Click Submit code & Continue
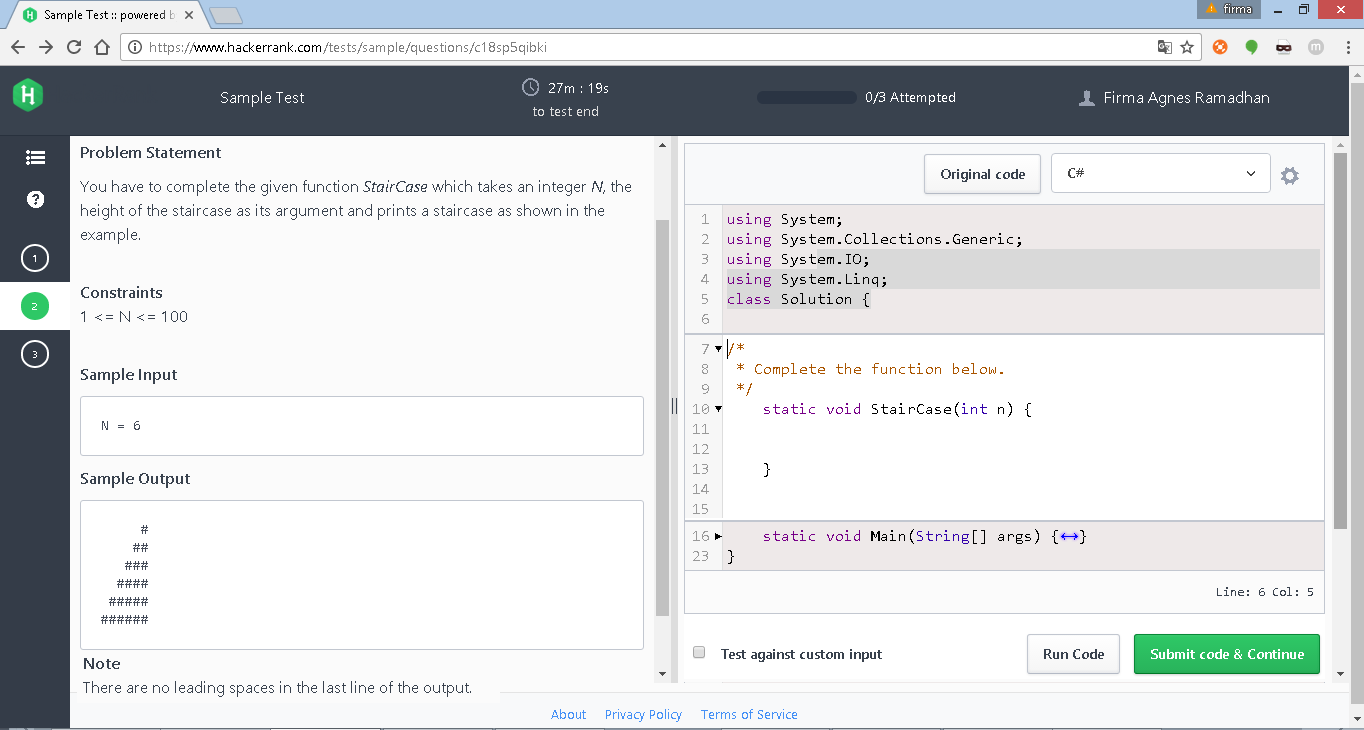Screen dimensions: 1364x730 tap(1226, 654)
